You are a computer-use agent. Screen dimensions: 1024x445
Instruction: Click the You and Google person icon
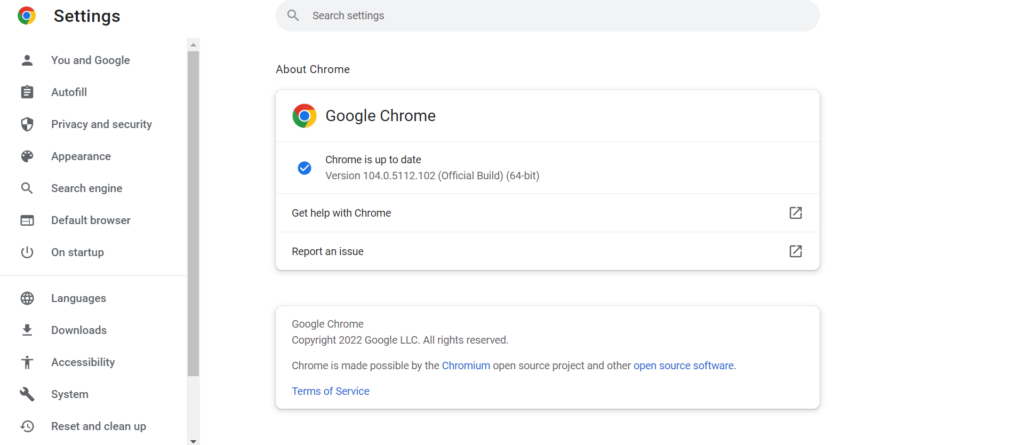click(x=27, y=60)
